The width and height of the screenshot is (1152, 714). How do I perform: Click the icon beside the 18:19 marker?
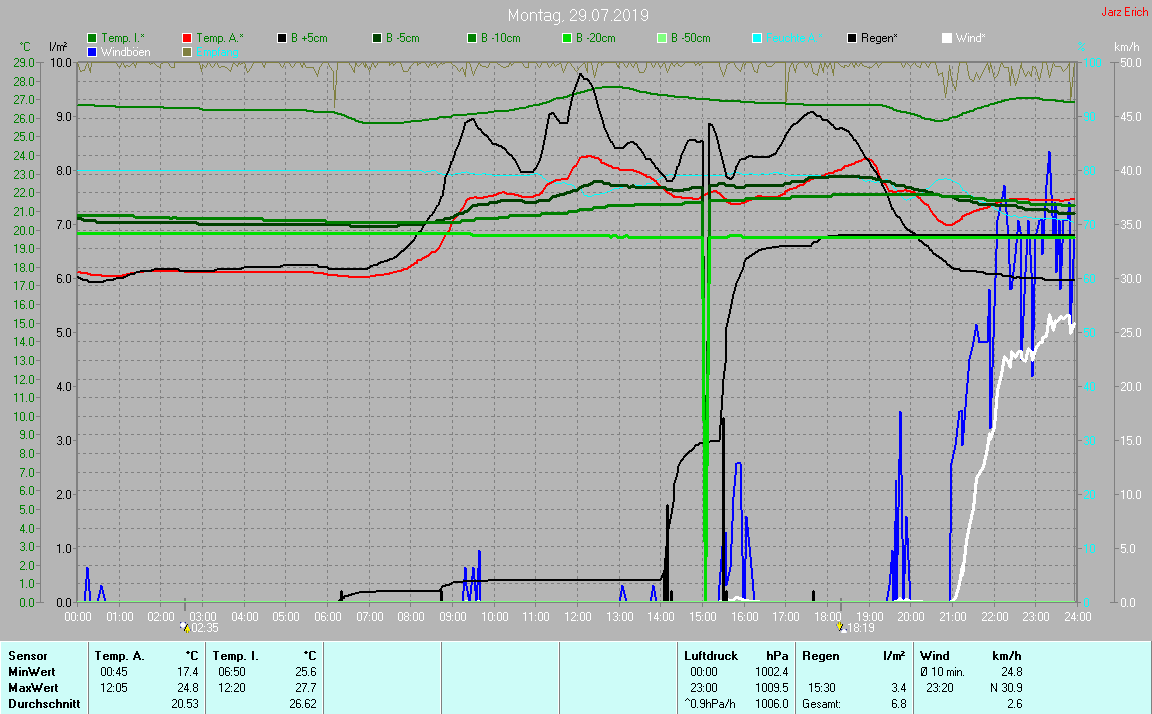840,627
